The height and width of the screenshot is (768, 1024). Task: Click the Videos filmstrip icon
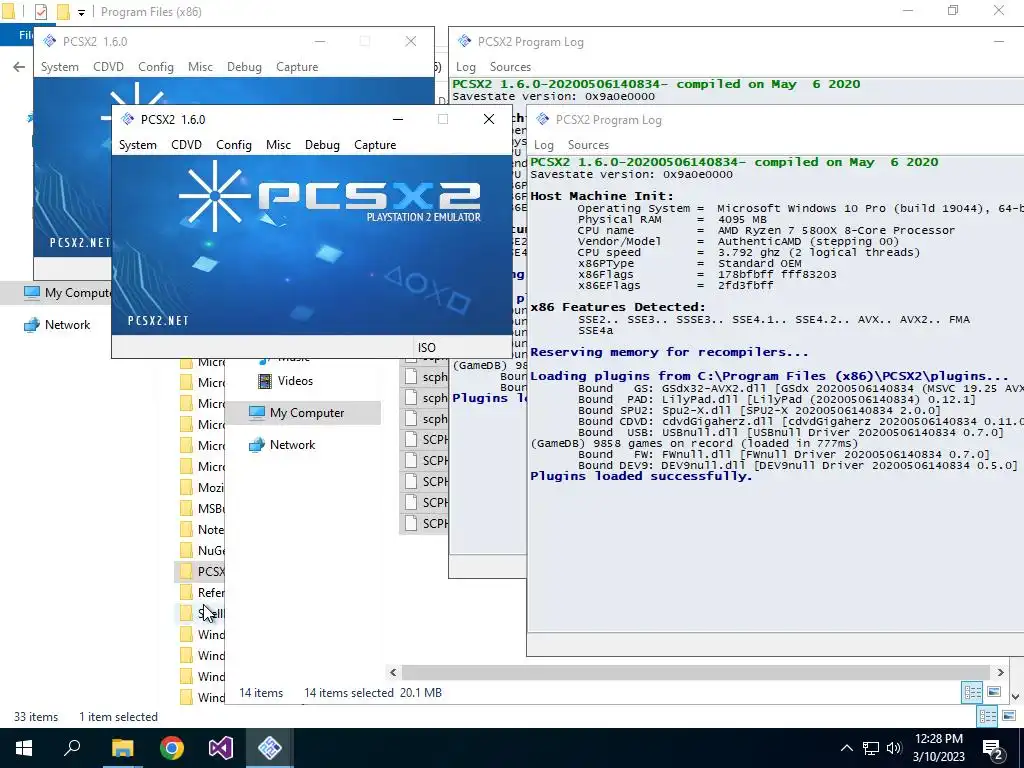click(264, 381)
